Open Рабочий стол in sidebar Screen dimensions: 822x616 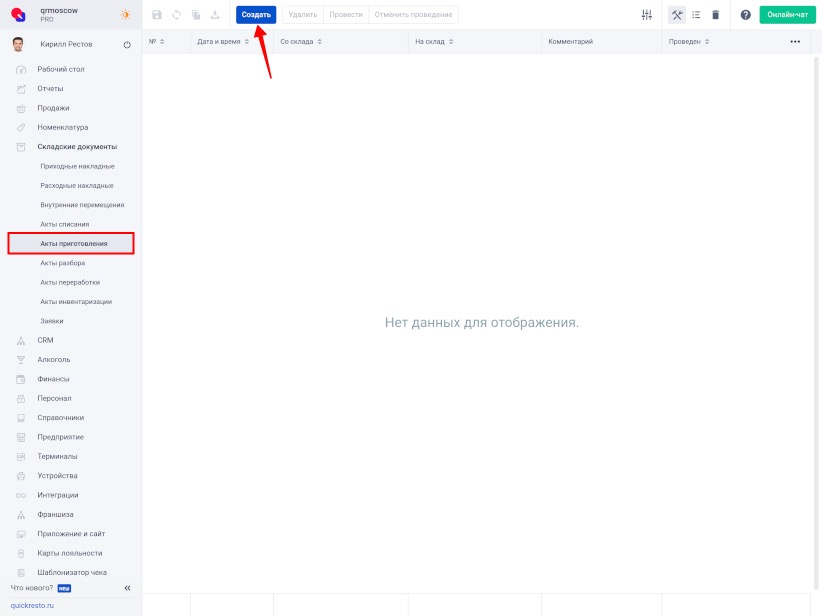(61, 69)
